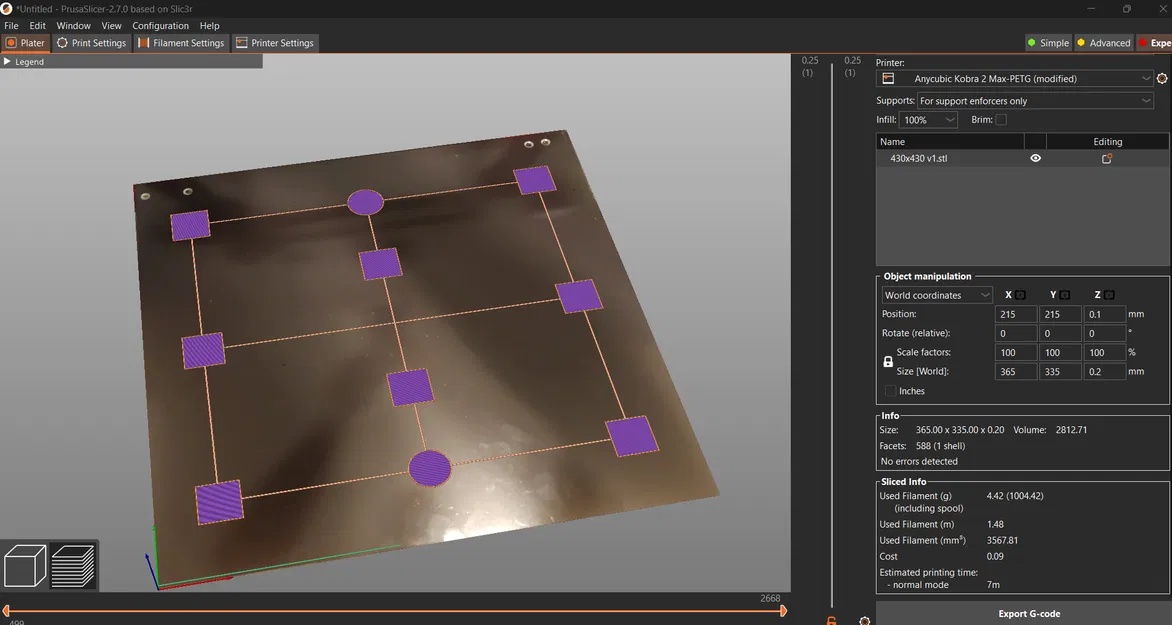Enable the Brim checkbox
Screen dimensions: 1172x625
(x=1001, y=120)
